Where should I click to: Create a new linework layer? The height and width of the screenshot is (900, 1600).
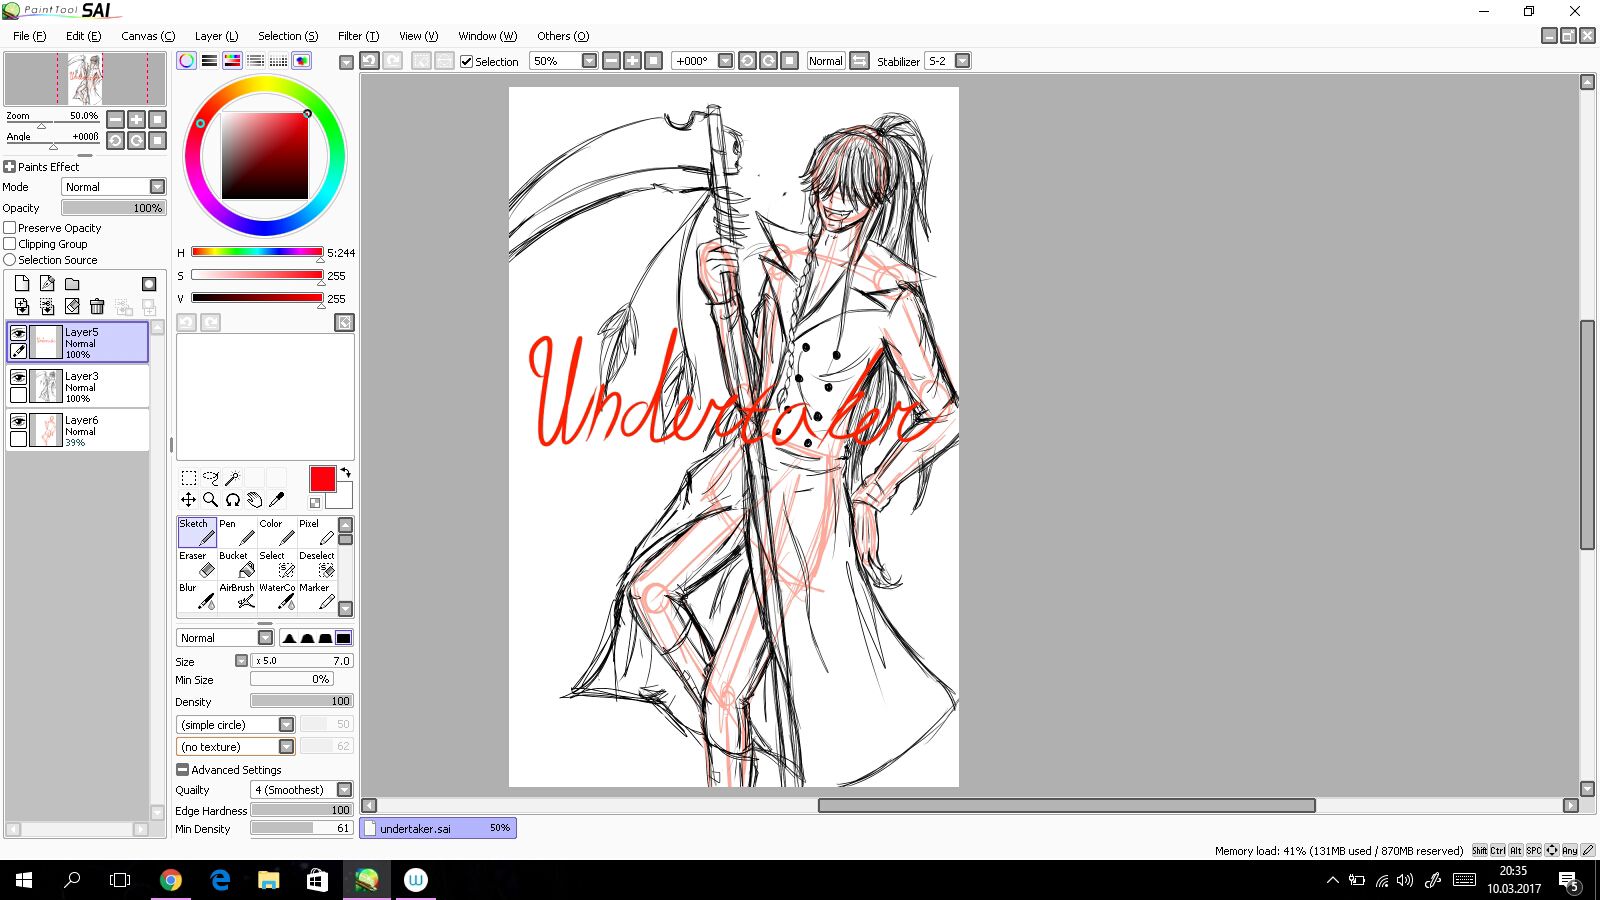pyautogui.click(x=47, y=283)
